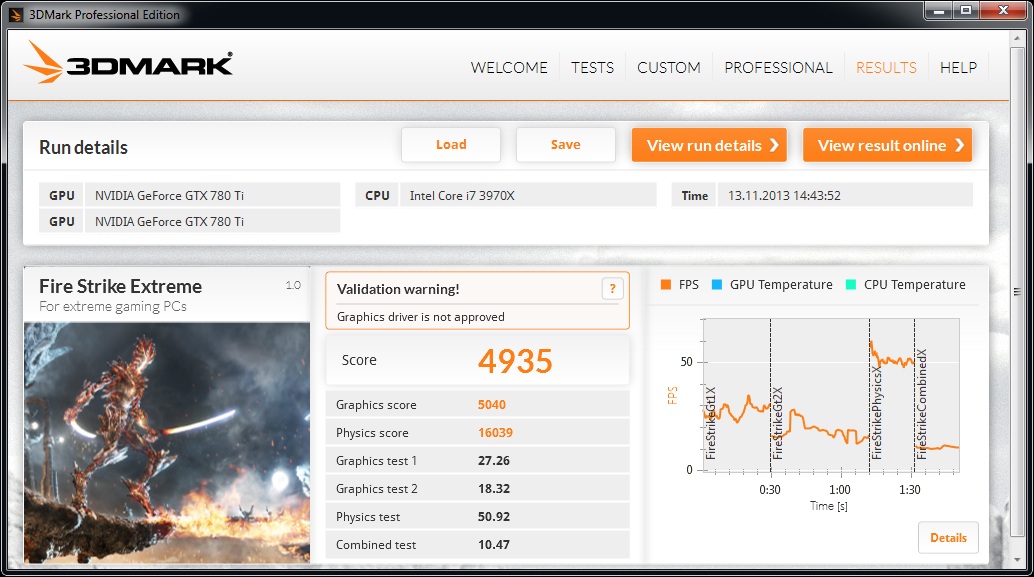The width and height of the screenshot is (1034, 577).
Task: Click the vertical scrollbar down arrow
Action: 1017,560
